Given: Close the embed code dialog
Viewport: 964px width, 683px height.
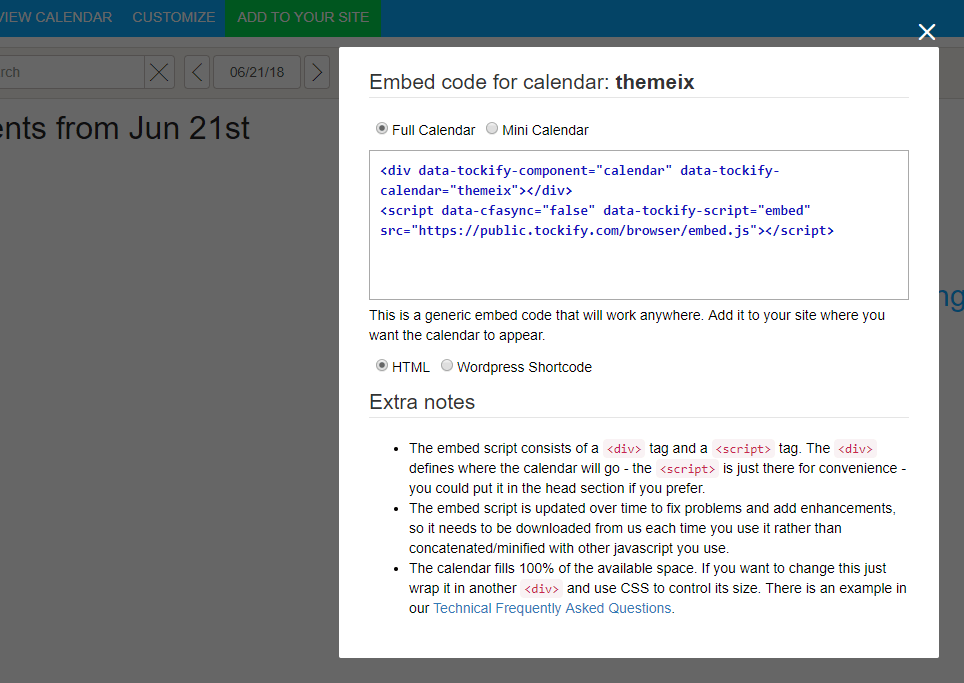Looking at the screenshot, I should [x=927, y=32].
